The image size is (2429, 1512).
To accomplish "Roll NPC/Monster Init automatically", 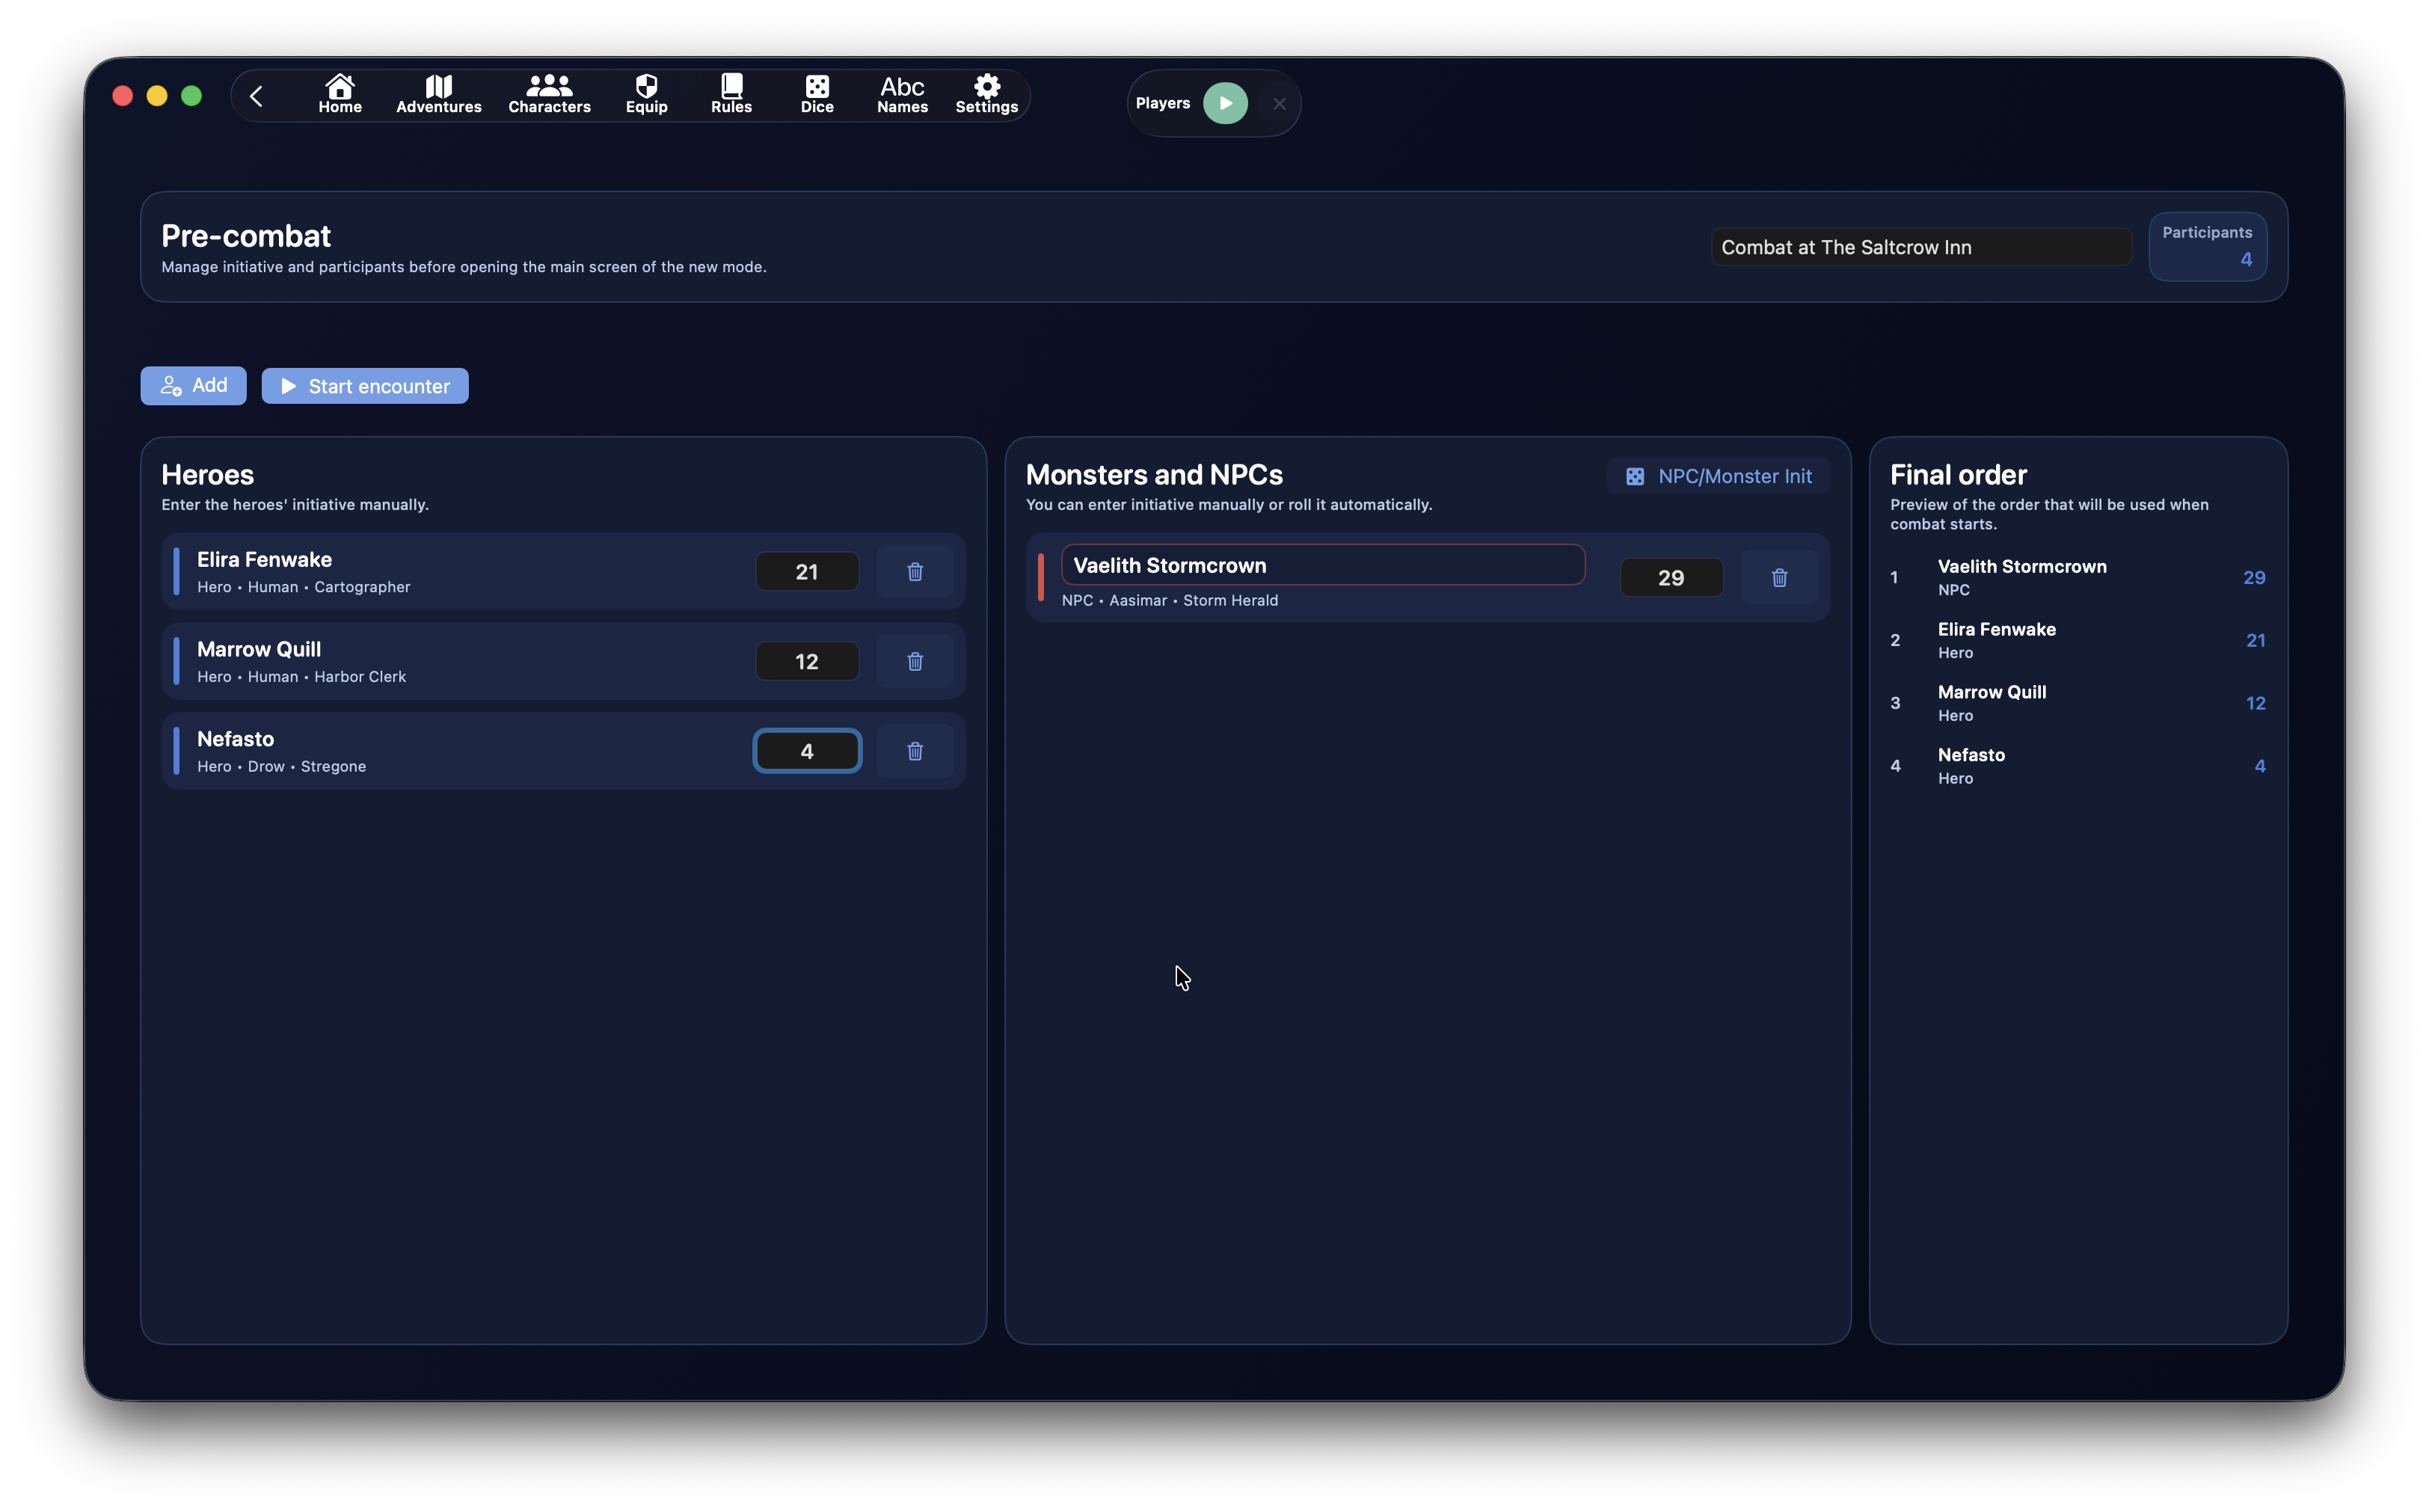I will (1718, 476).
